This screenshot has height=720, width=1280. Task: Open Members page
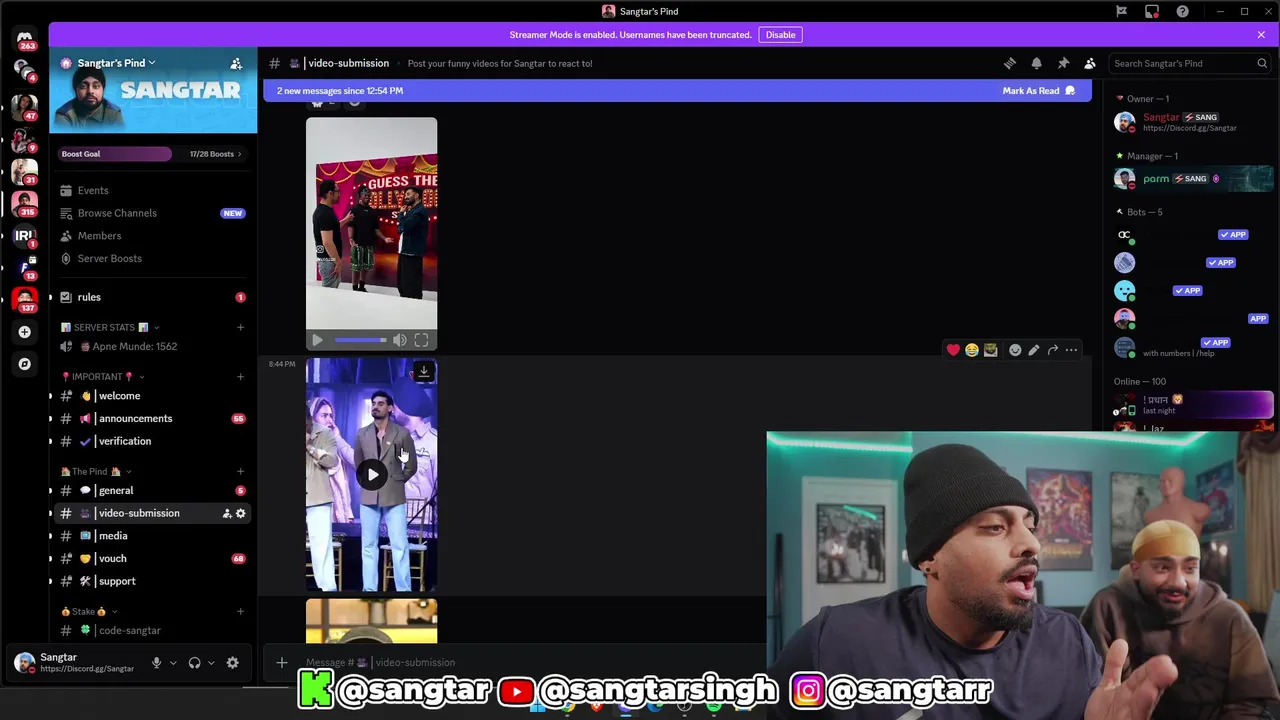click(152, 236)
